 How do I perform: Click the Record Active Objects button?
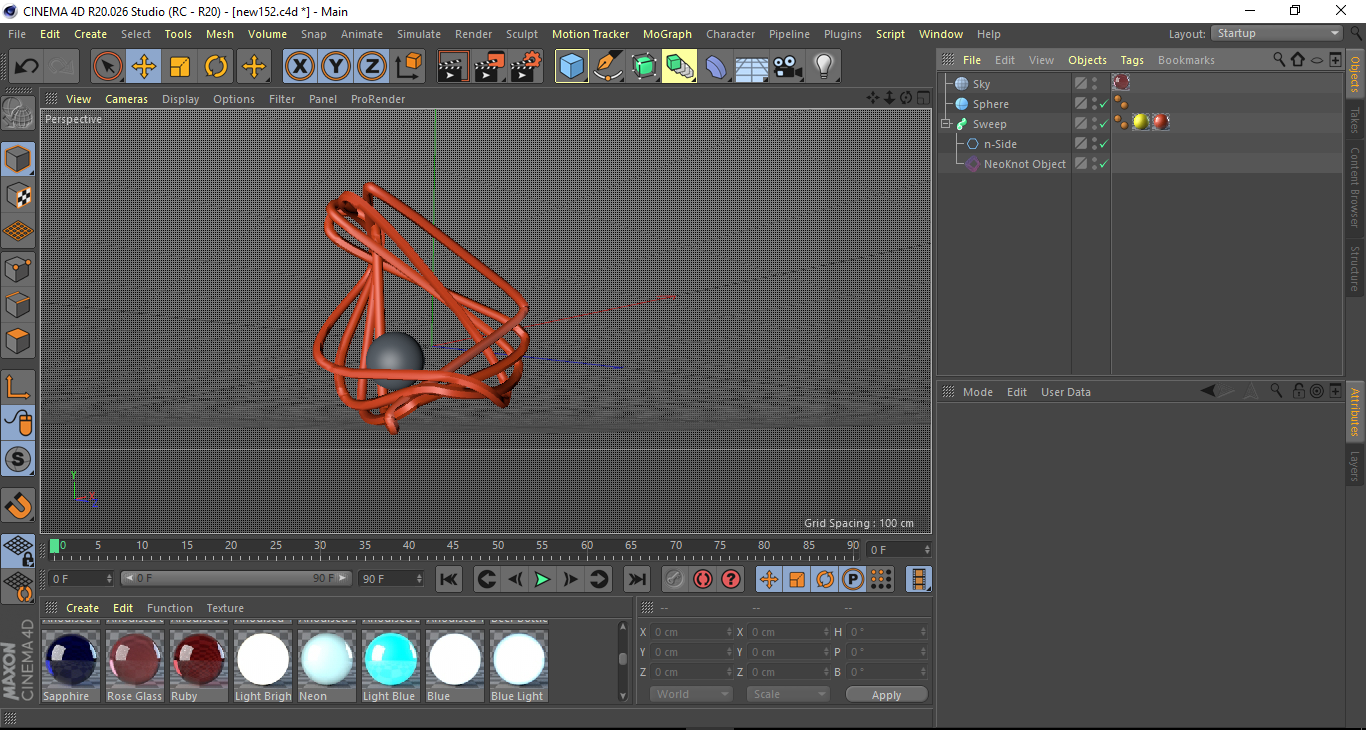(674, 579)
